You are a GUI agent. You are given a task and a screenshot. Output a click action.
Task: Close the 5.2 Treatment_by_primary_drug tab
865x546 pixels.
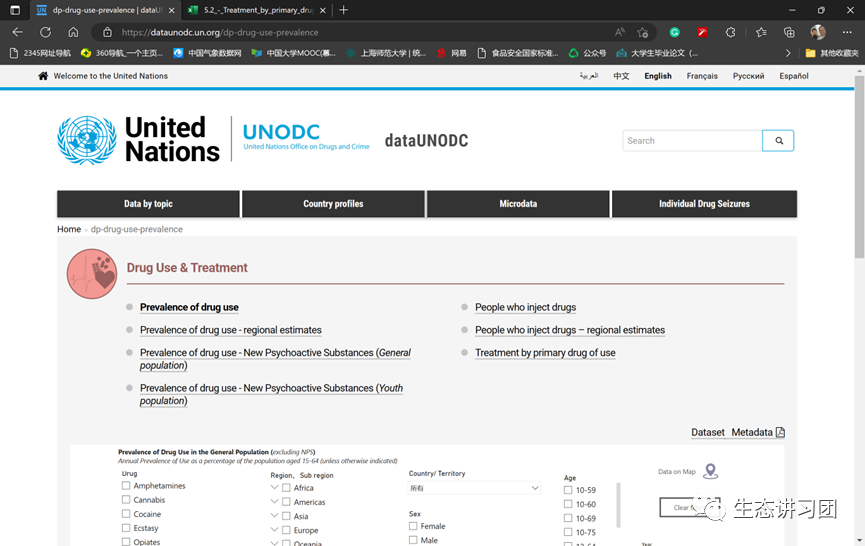click(x=323, y=10)
